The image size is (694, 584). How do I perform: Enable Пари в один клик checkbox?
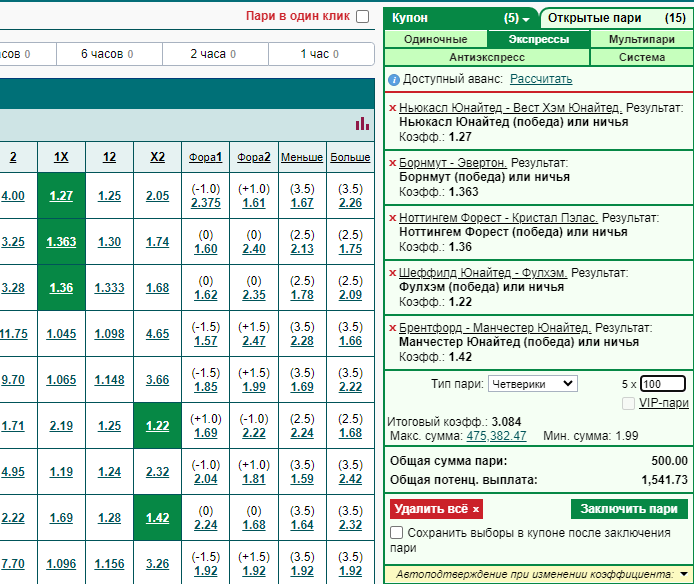(362, 17)
